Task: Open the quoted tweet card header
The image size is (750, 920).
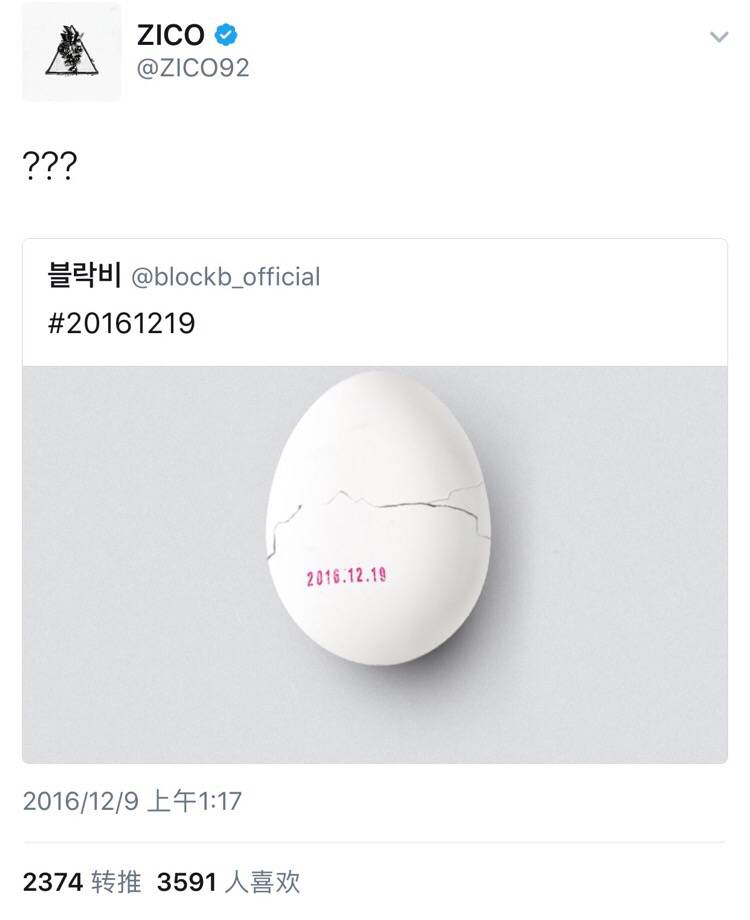Action: [374, 300]
